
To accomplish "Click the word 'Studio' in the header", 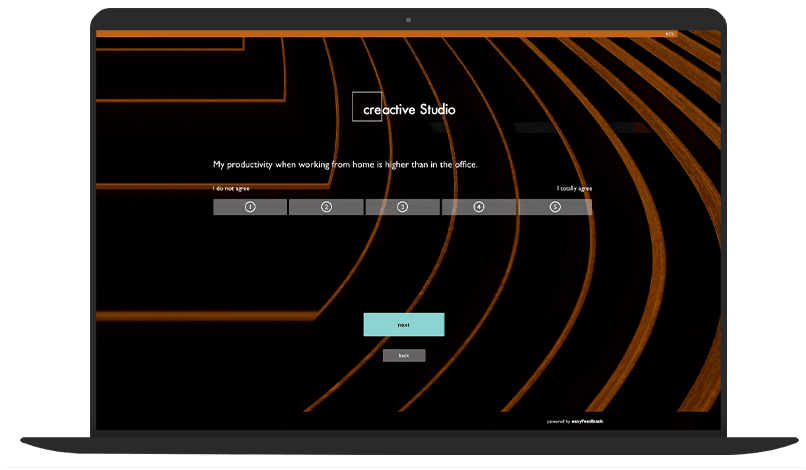I will (x=436, y=109).
